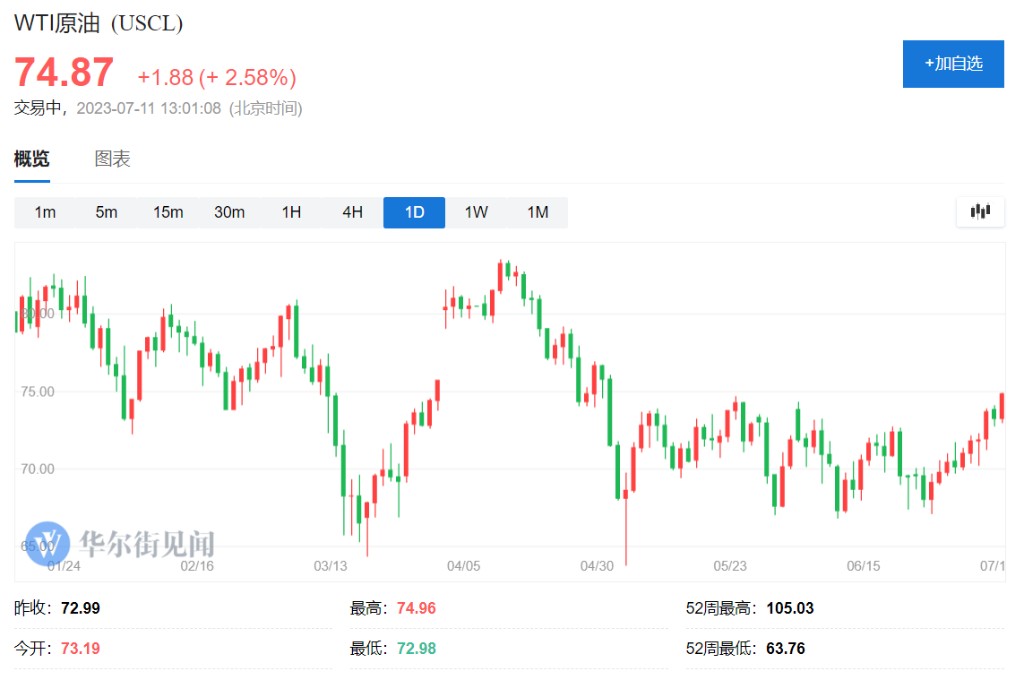Click the 04/05 date marker on axis

[463, 566]
